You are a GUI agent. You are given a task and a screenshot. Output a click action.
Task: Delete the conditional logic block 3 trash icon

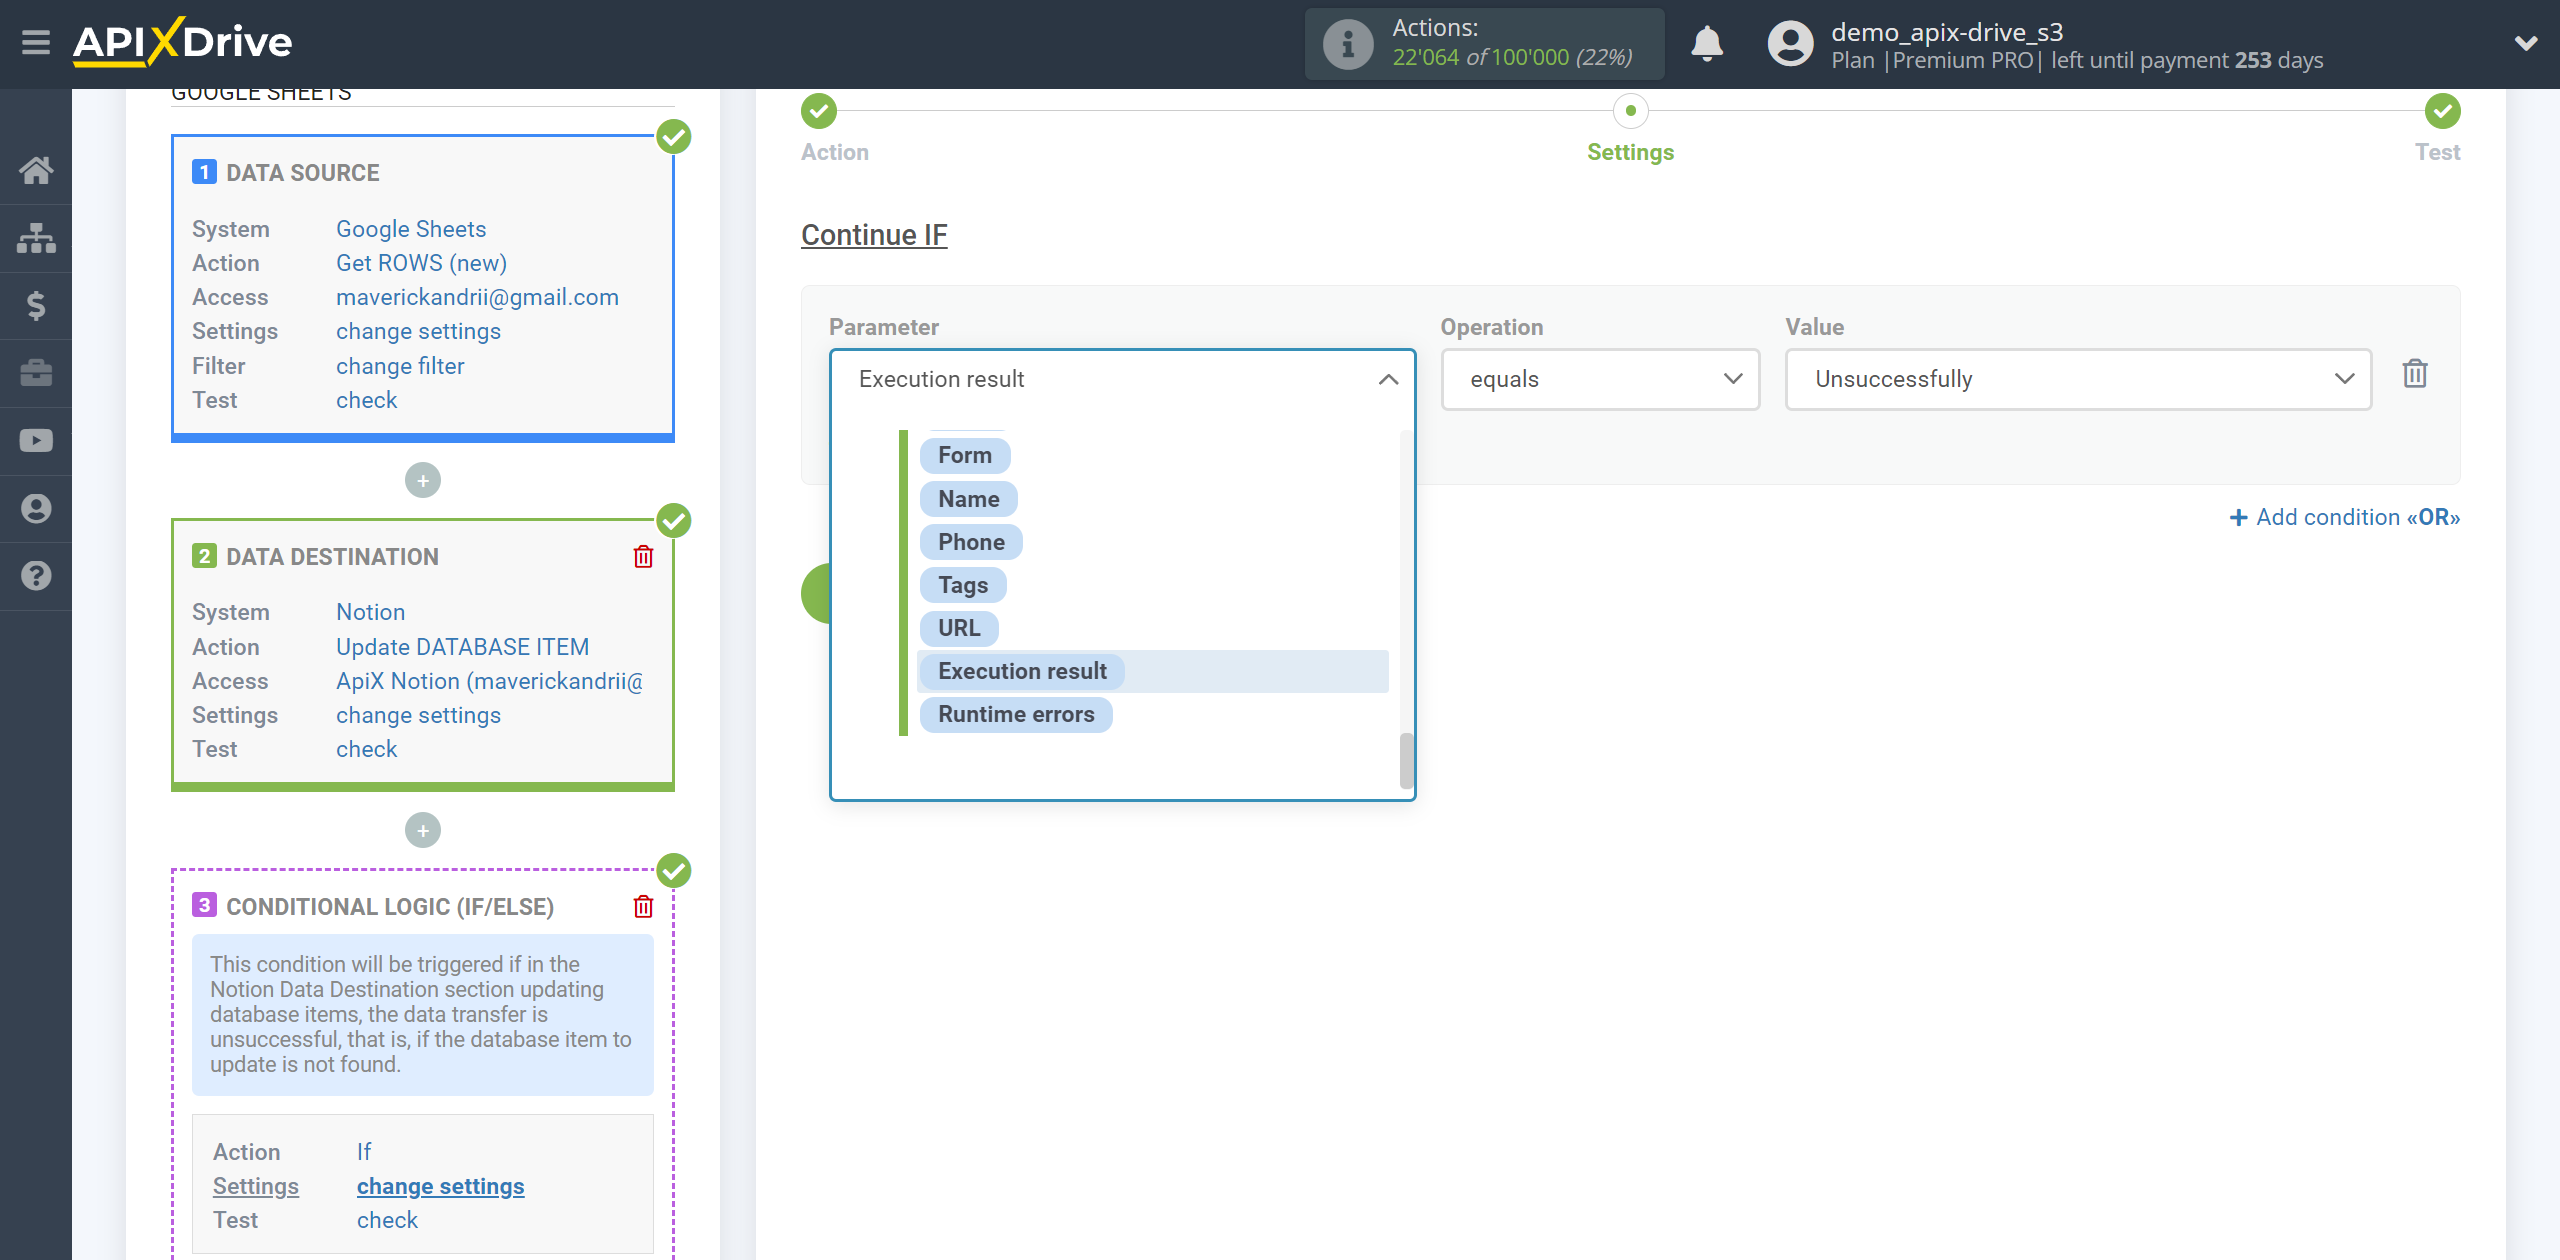643,906
